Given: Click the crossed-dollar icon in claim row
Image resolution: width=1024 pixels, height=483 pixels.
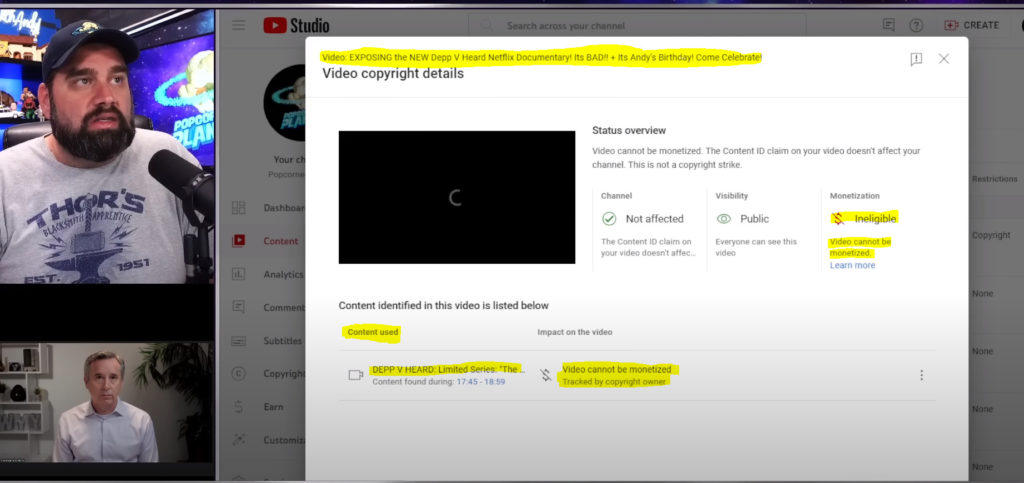Looking at the screenshot, I should point(545,375).
